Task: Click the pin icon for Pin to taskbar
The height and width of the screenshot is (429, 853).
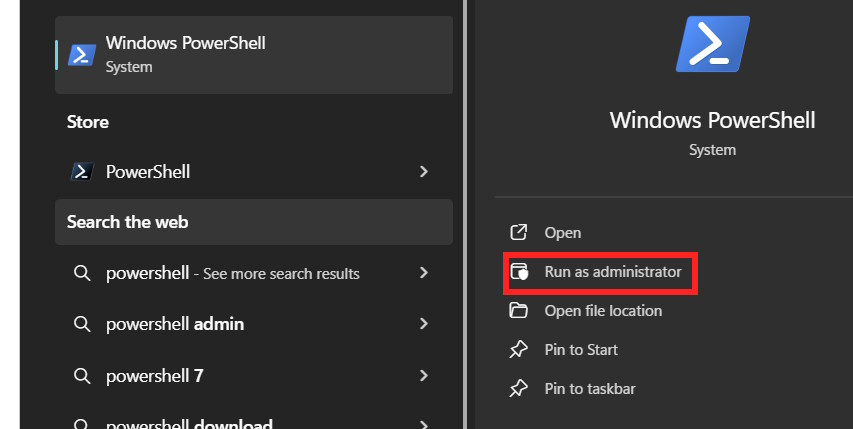Action: click(518, 389)
